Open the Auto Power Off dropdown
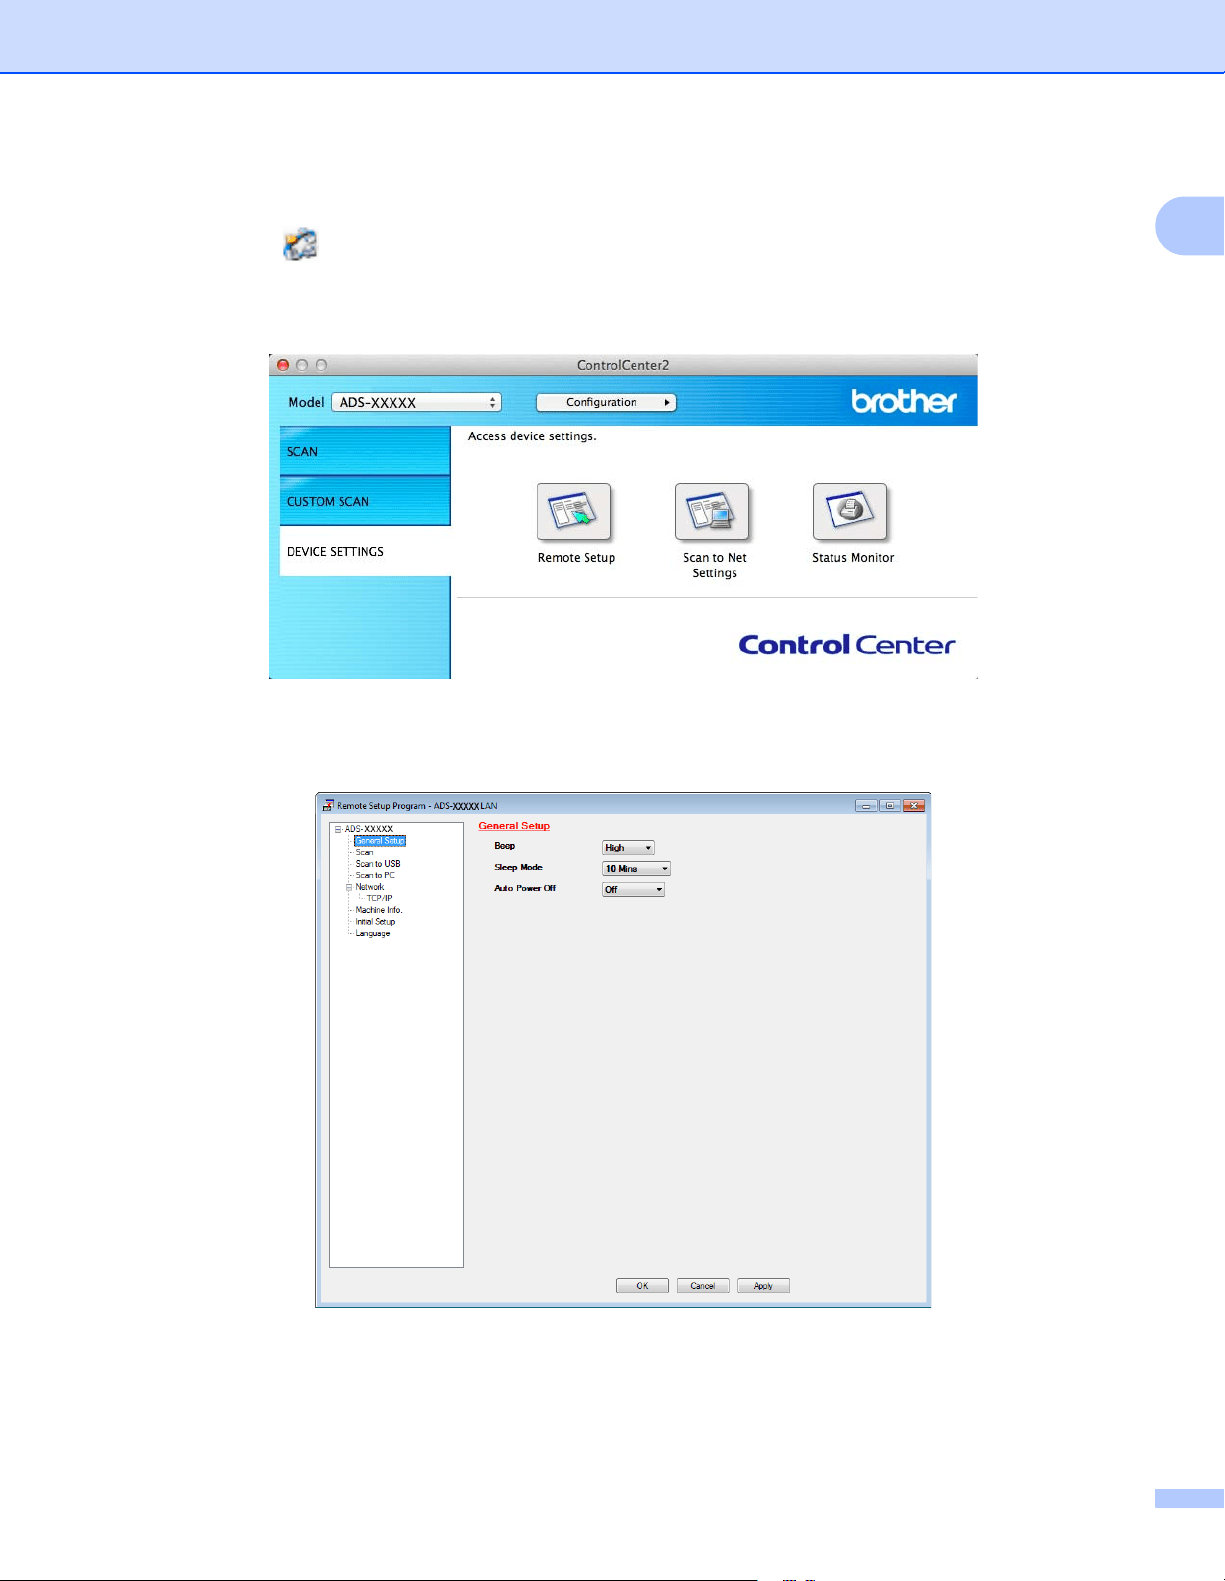 pos(633,890)
